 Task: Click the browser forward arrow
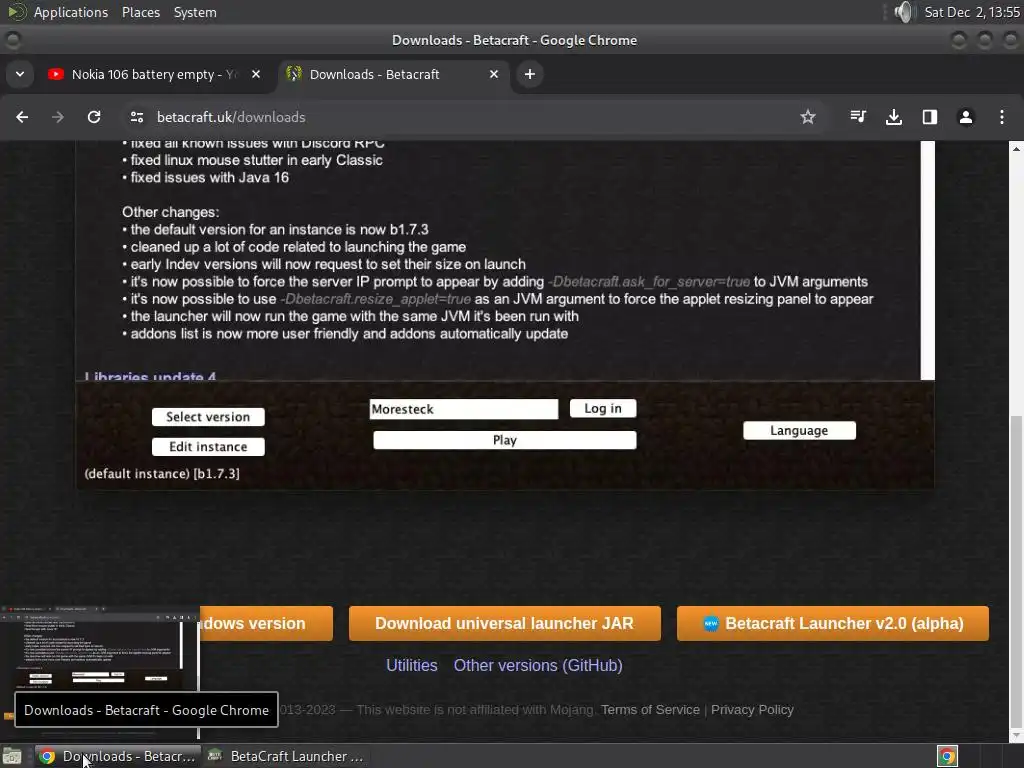click(58, 117)
